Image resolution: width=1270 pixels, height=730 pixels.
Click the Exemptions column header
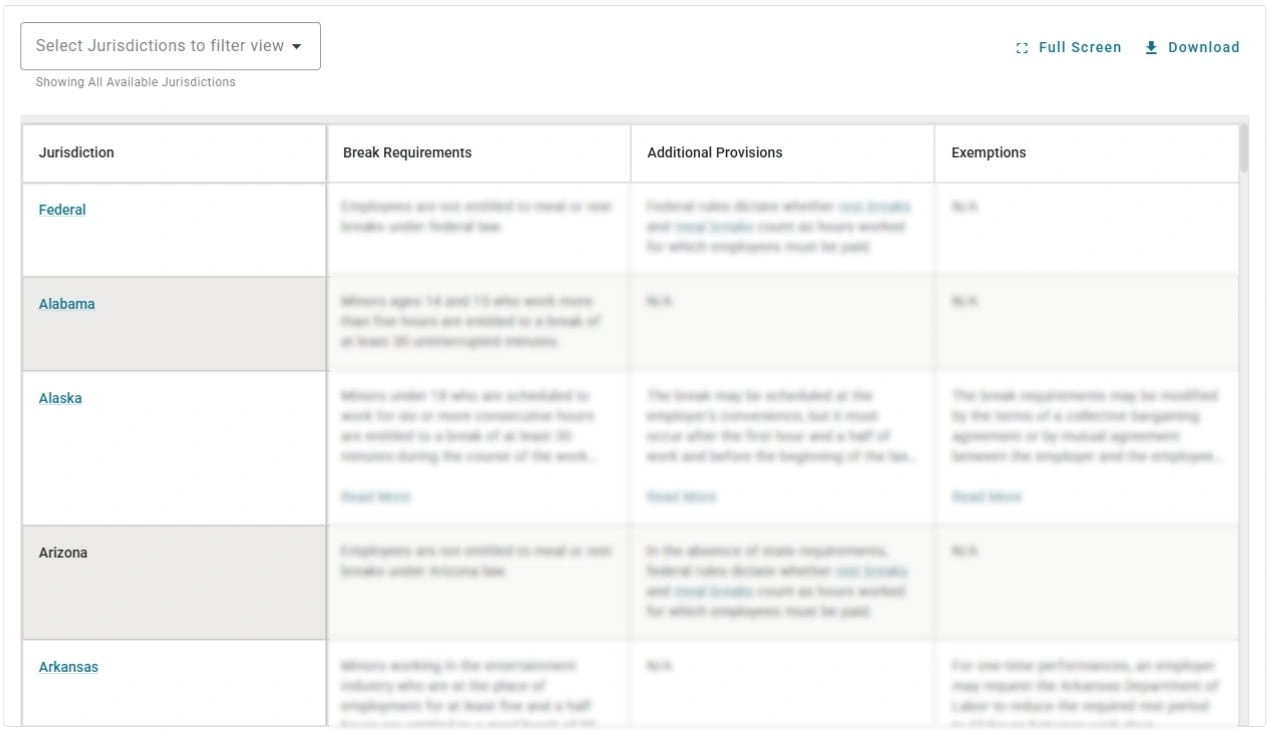click(988, 153)
